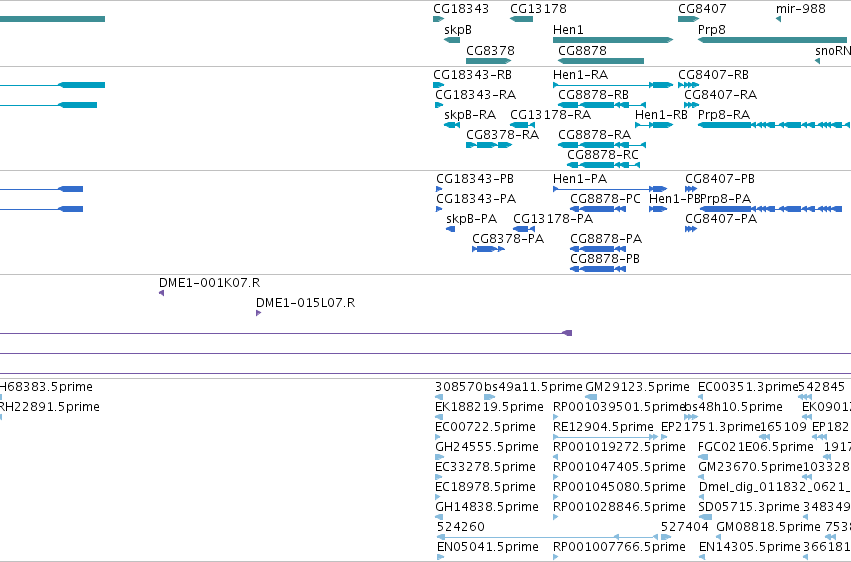Select protein CG8878-PC

pos(605,199)
